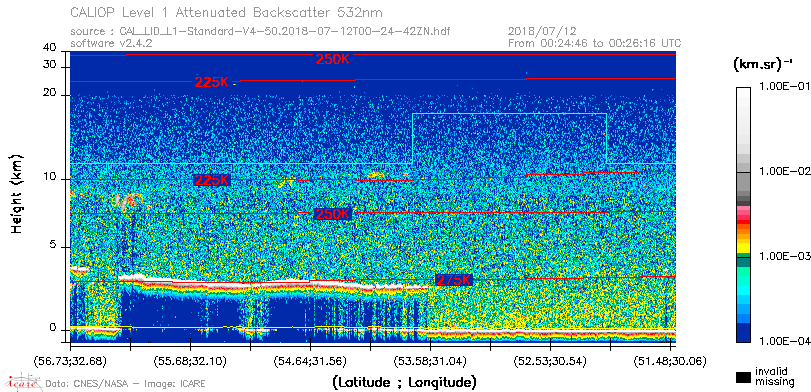811x392 pixels.
Task: Click the ICARE logo icon
Action: 22,382
